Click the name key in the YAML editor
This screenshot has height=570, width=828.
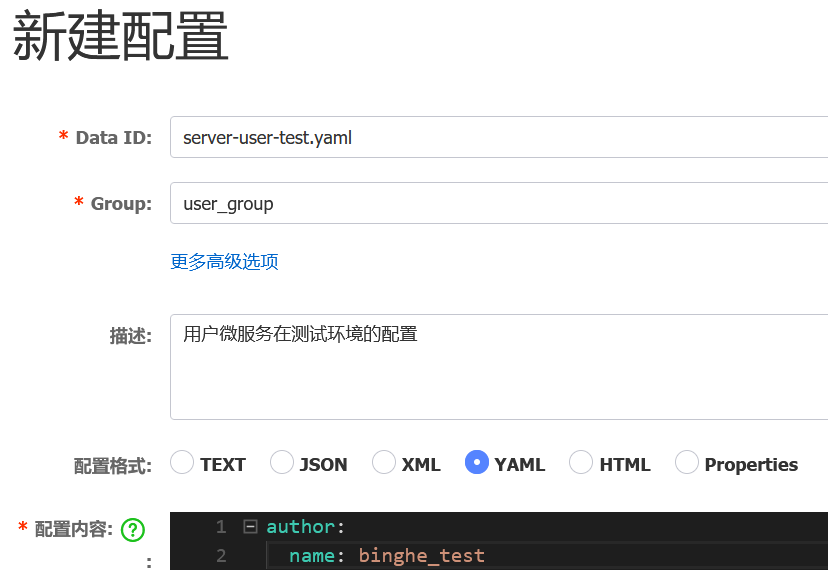(312, 555)
